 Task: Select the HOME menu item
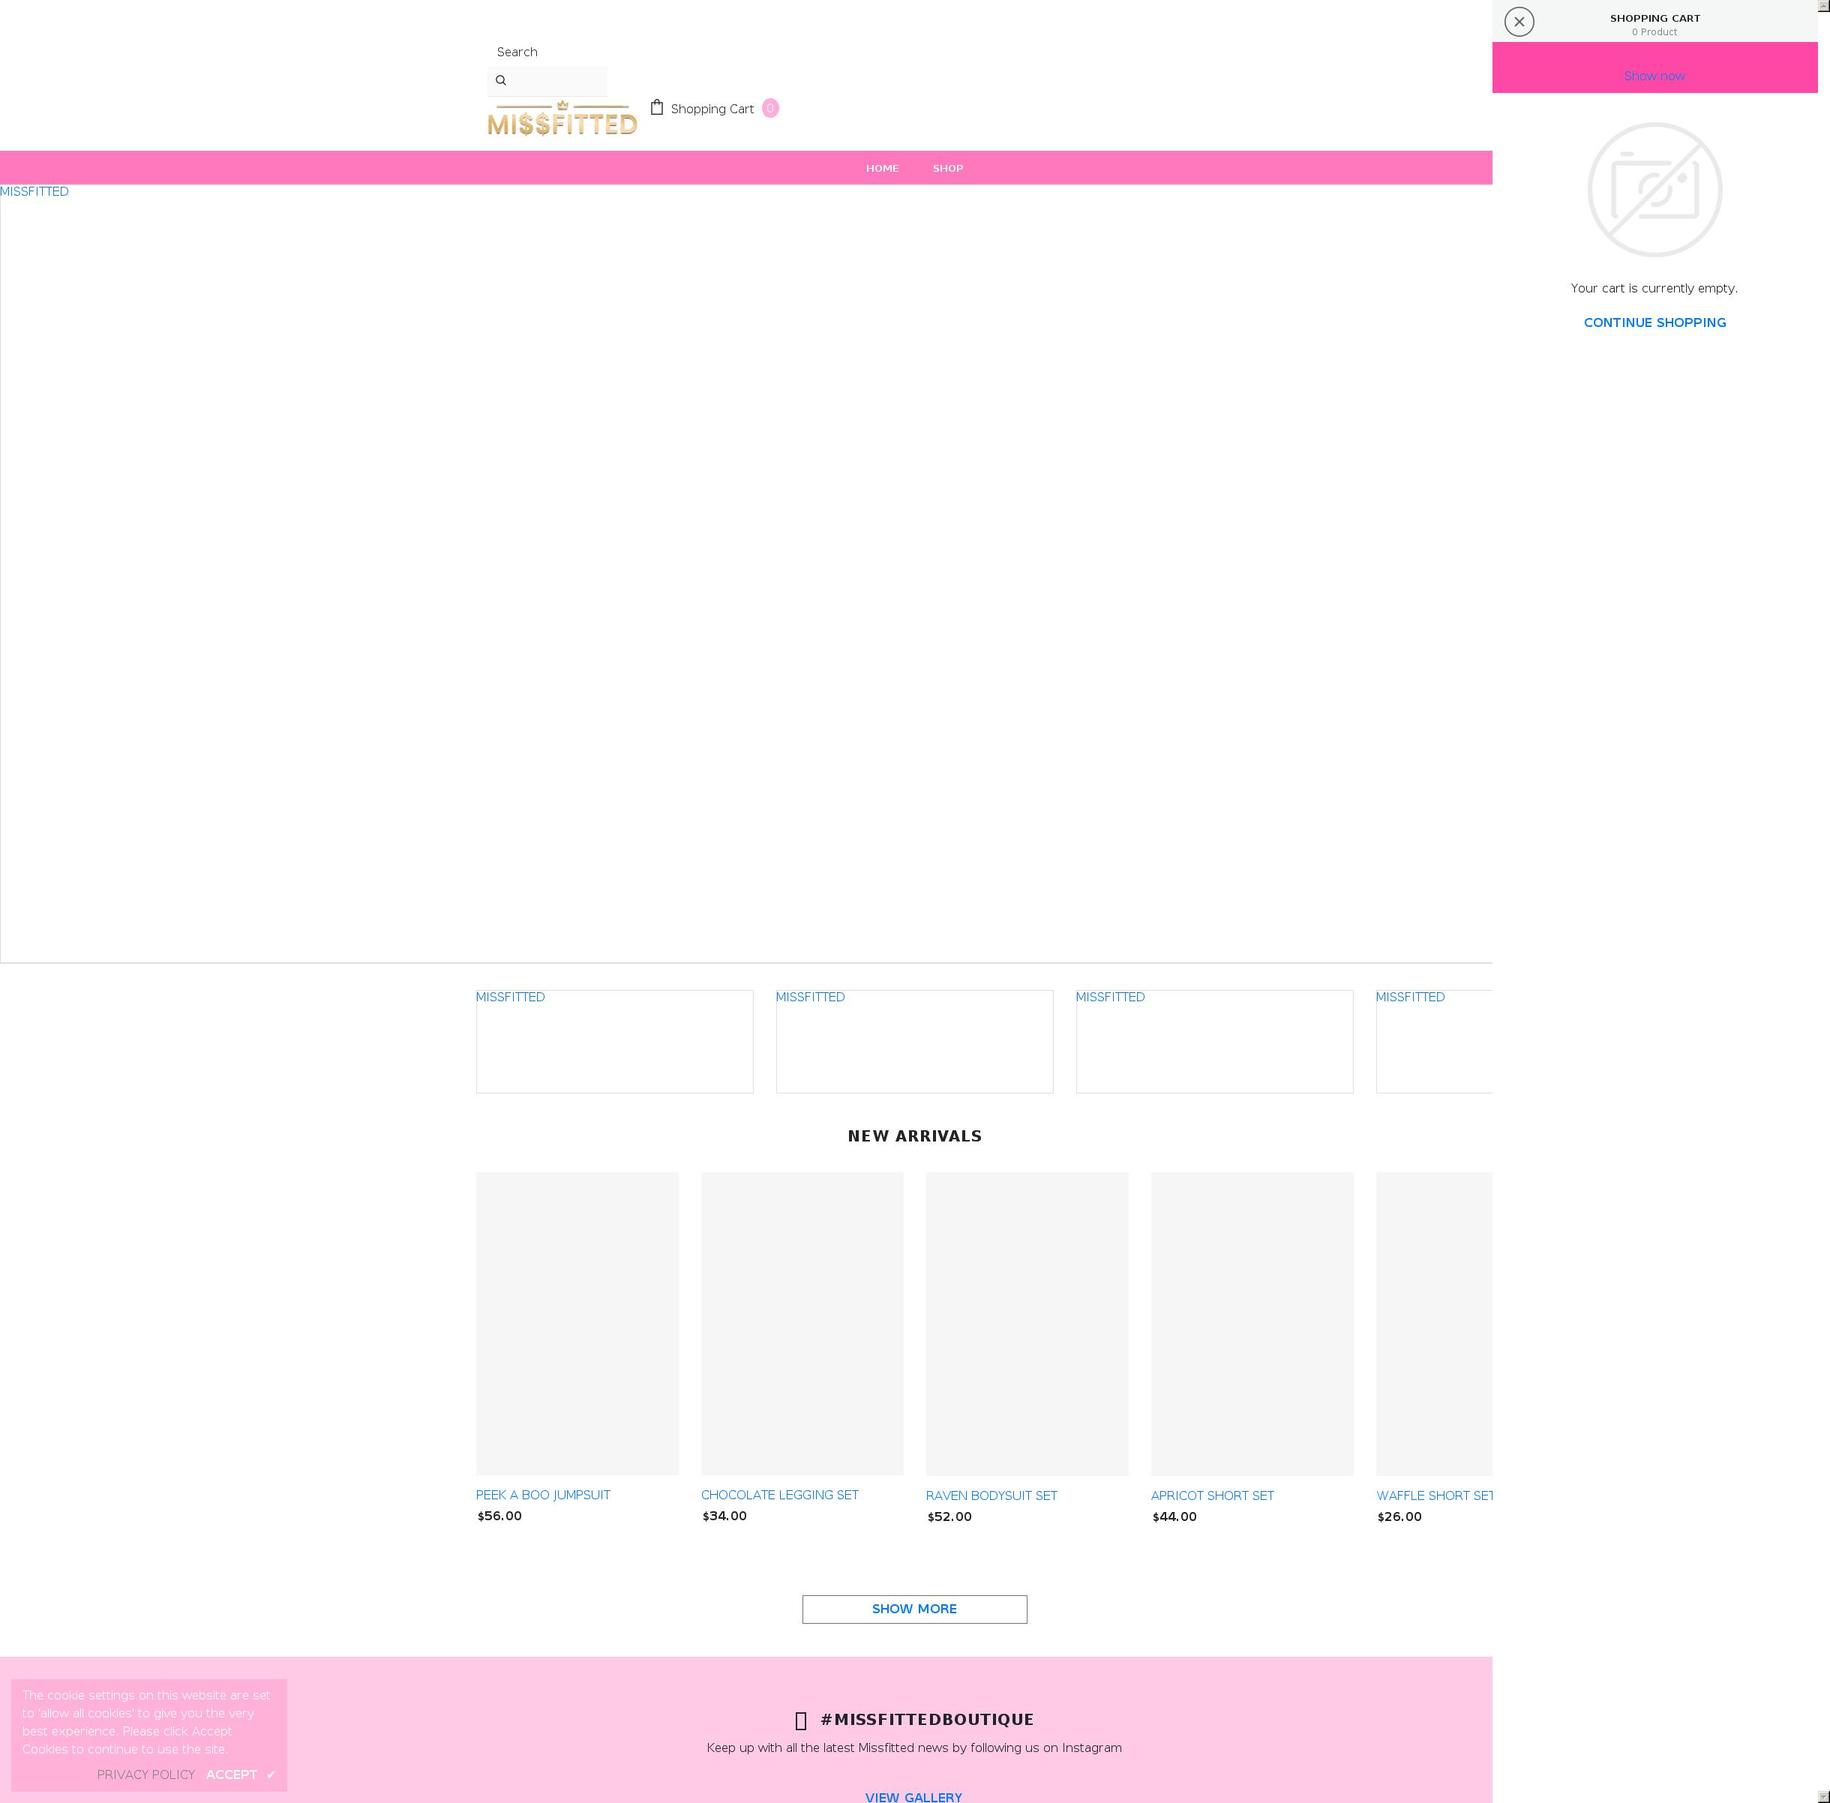click(882, 168)
